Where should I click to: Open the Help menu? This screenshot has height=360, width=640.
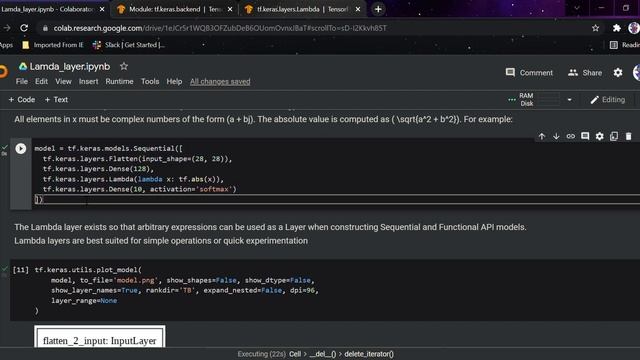(x=174, y=82)
